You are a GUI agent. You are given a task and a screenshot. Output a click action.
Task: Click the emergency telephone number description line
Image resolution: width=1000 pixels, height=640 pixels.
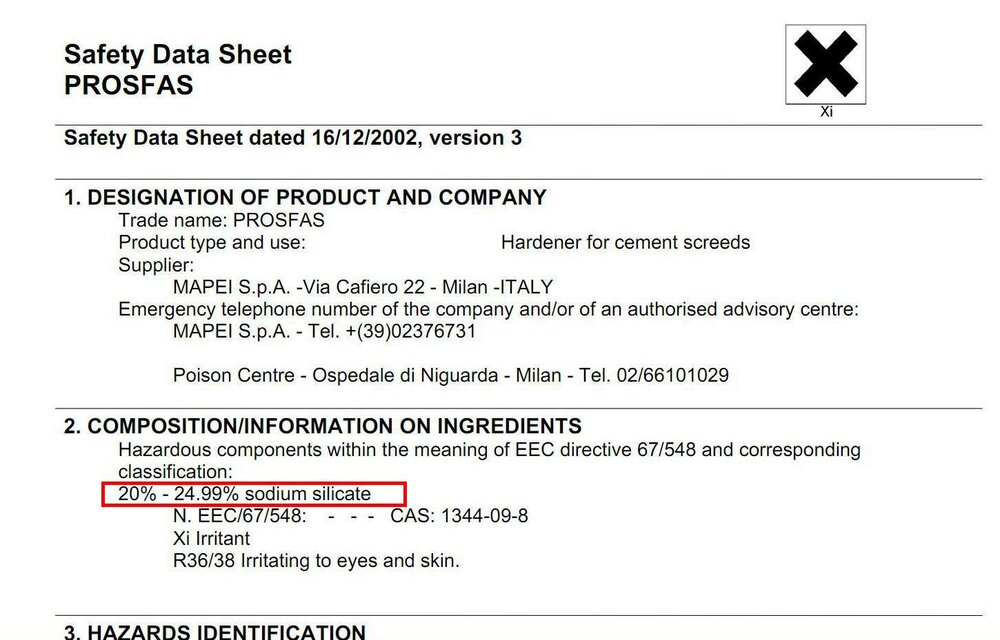(x=488, y=309)
